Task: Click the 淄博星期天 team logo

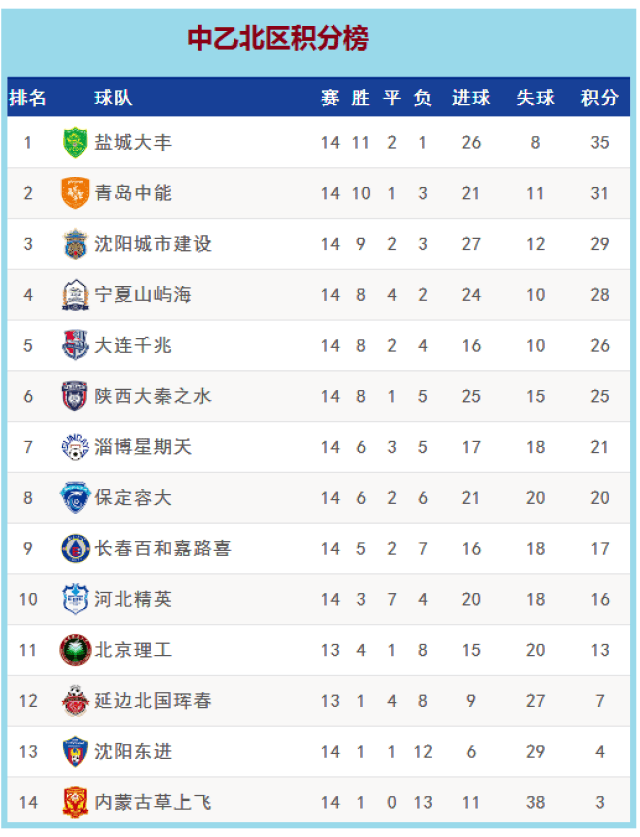Action: pyautogui.click(x=75, y=447)
